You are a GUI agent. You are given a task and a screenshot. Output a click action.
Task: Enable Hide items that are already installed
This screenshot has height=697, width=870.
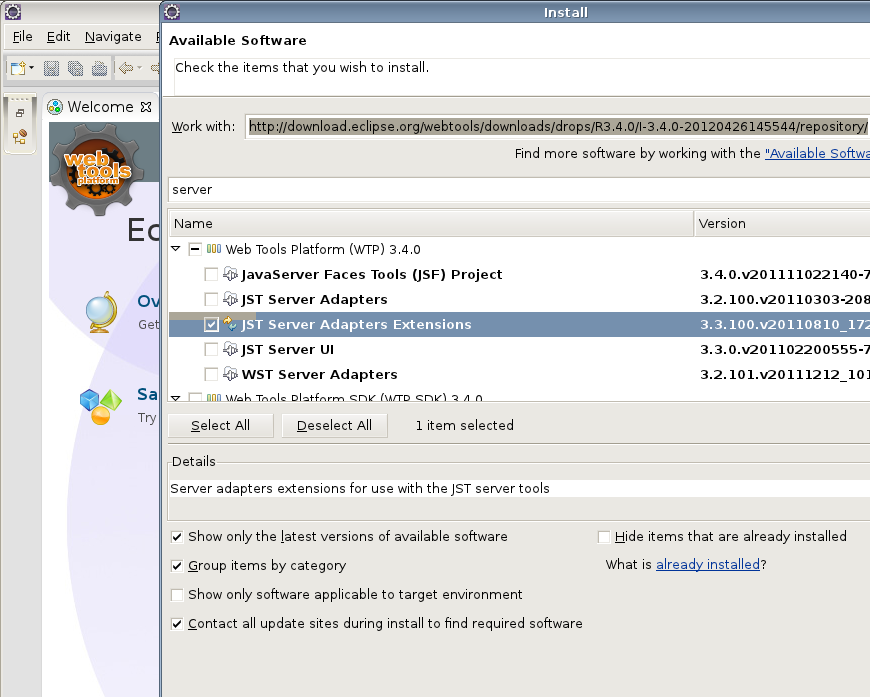pos(604,537)
